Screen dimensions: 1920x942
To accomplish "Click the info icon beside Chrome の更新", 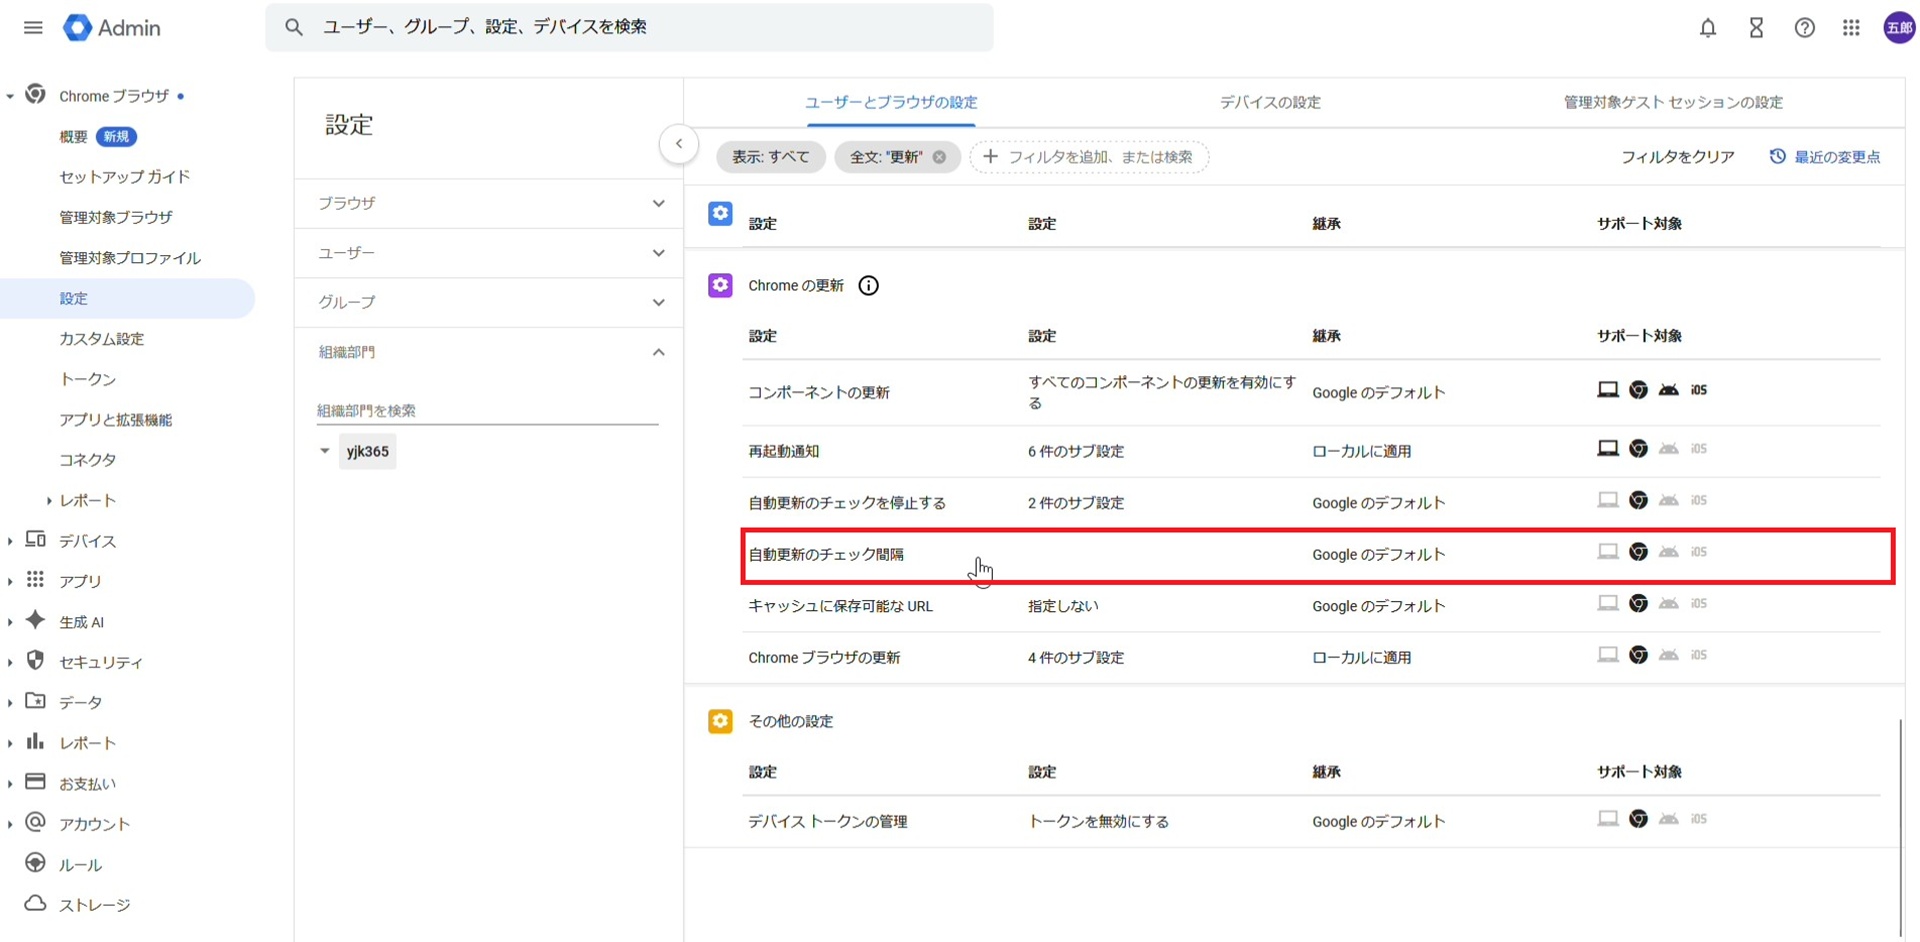I will [x=868, y=286].
